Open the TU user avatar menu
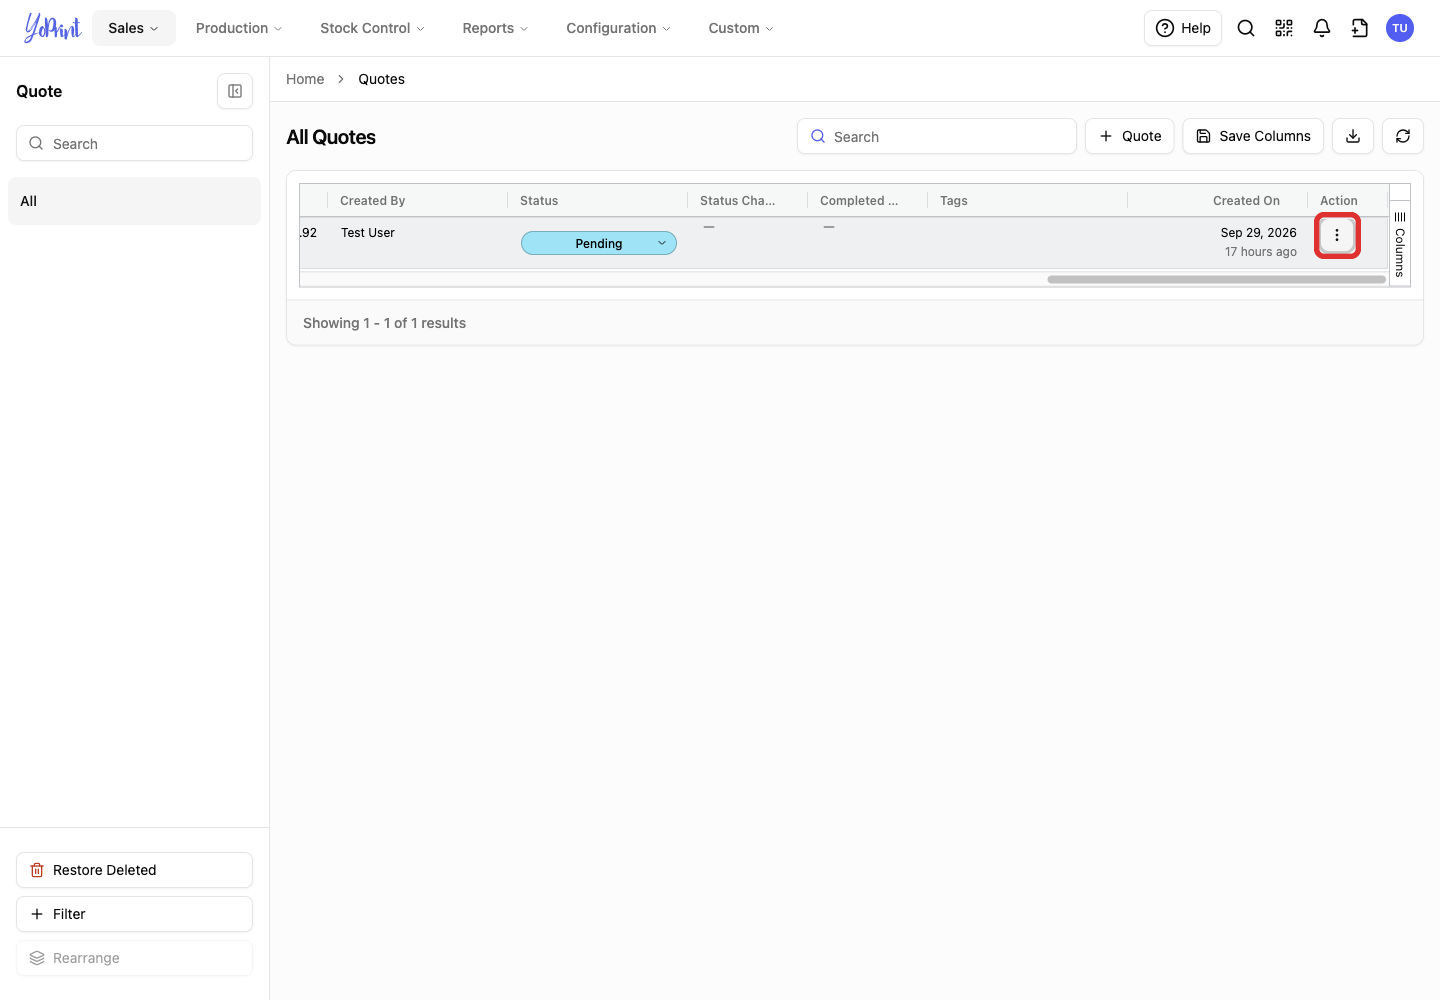 click(1400, 28)
